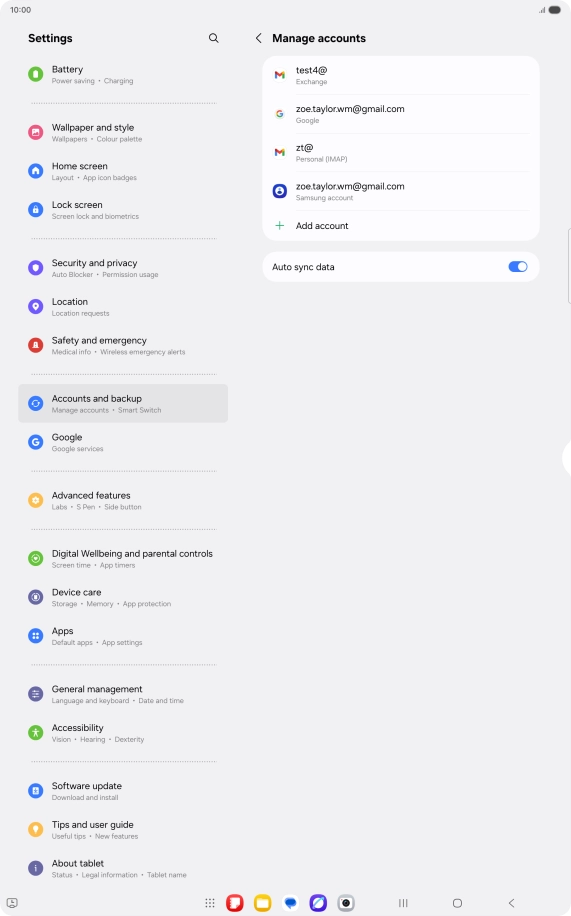Toggle the Auto sync data switch

pos(518,267)
